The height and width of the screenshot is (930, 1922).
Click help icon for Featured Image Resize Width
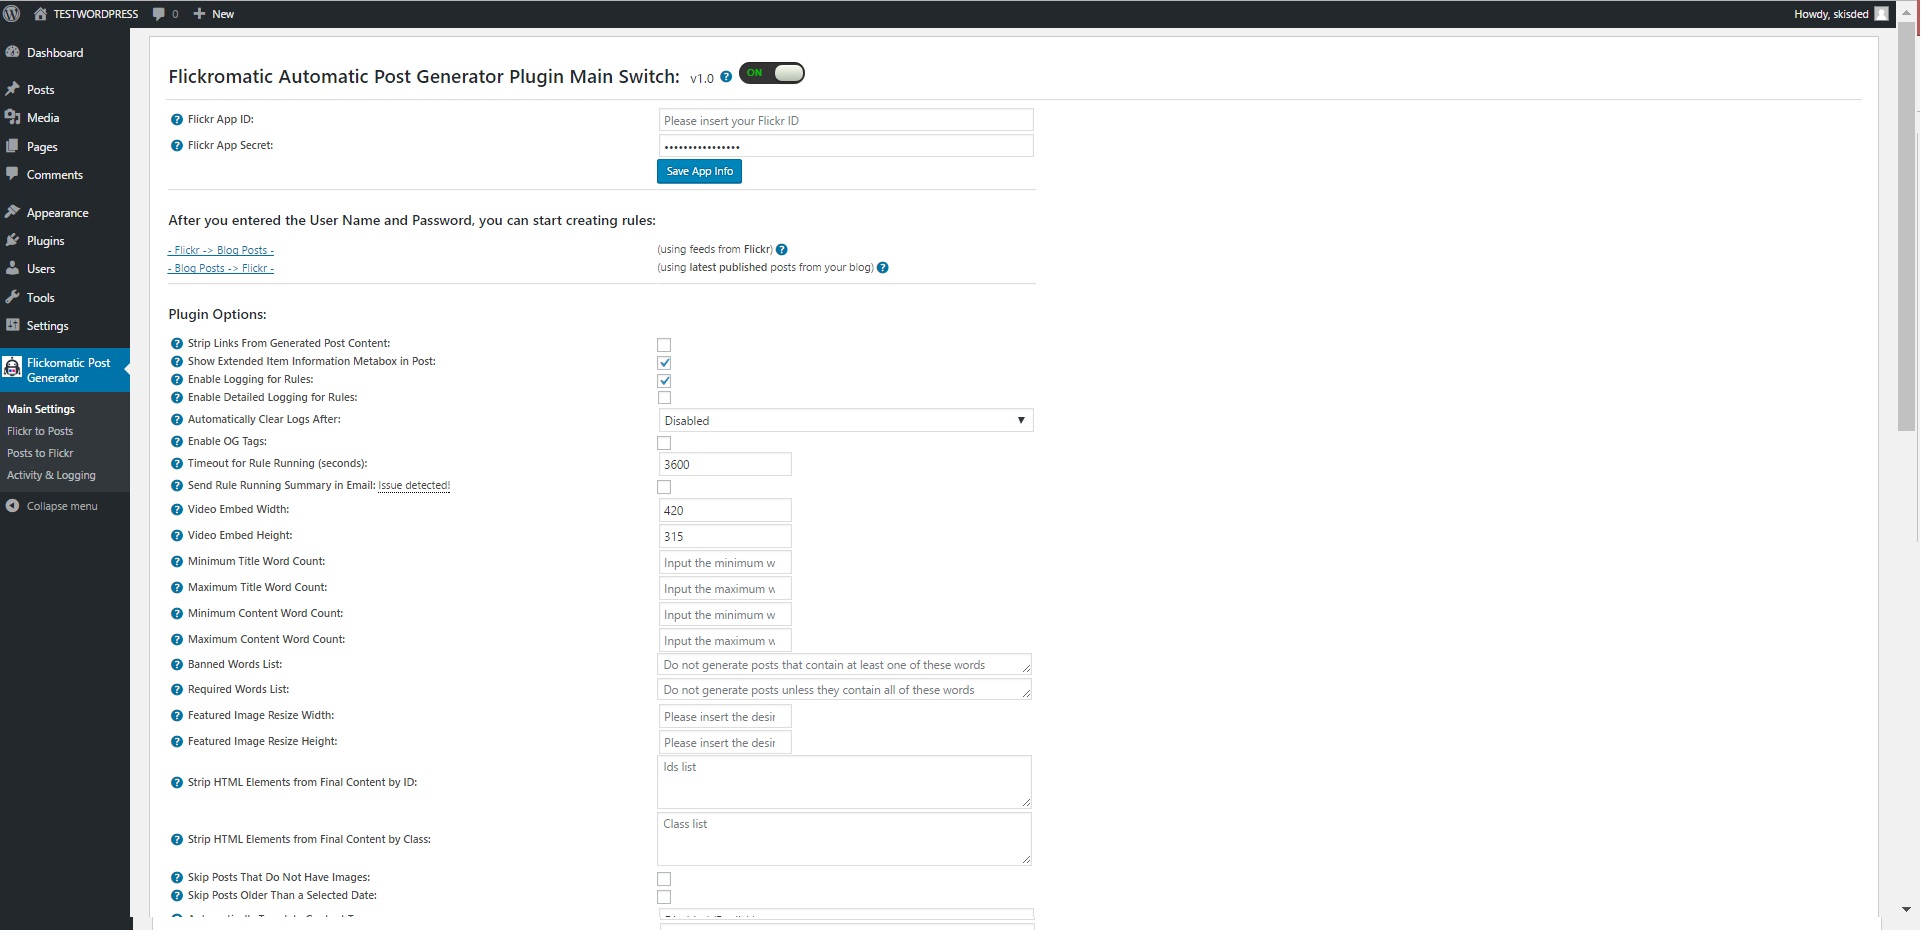click(177, 716)
